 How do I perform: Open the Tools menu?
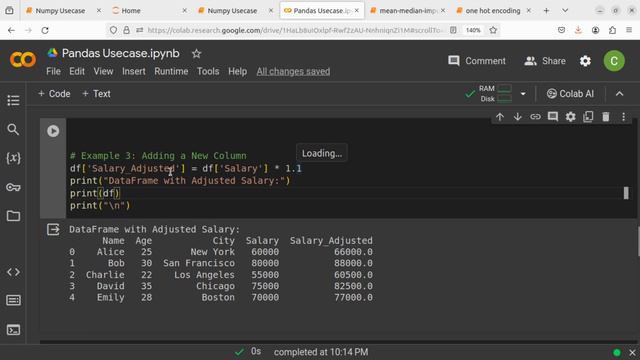208,71
